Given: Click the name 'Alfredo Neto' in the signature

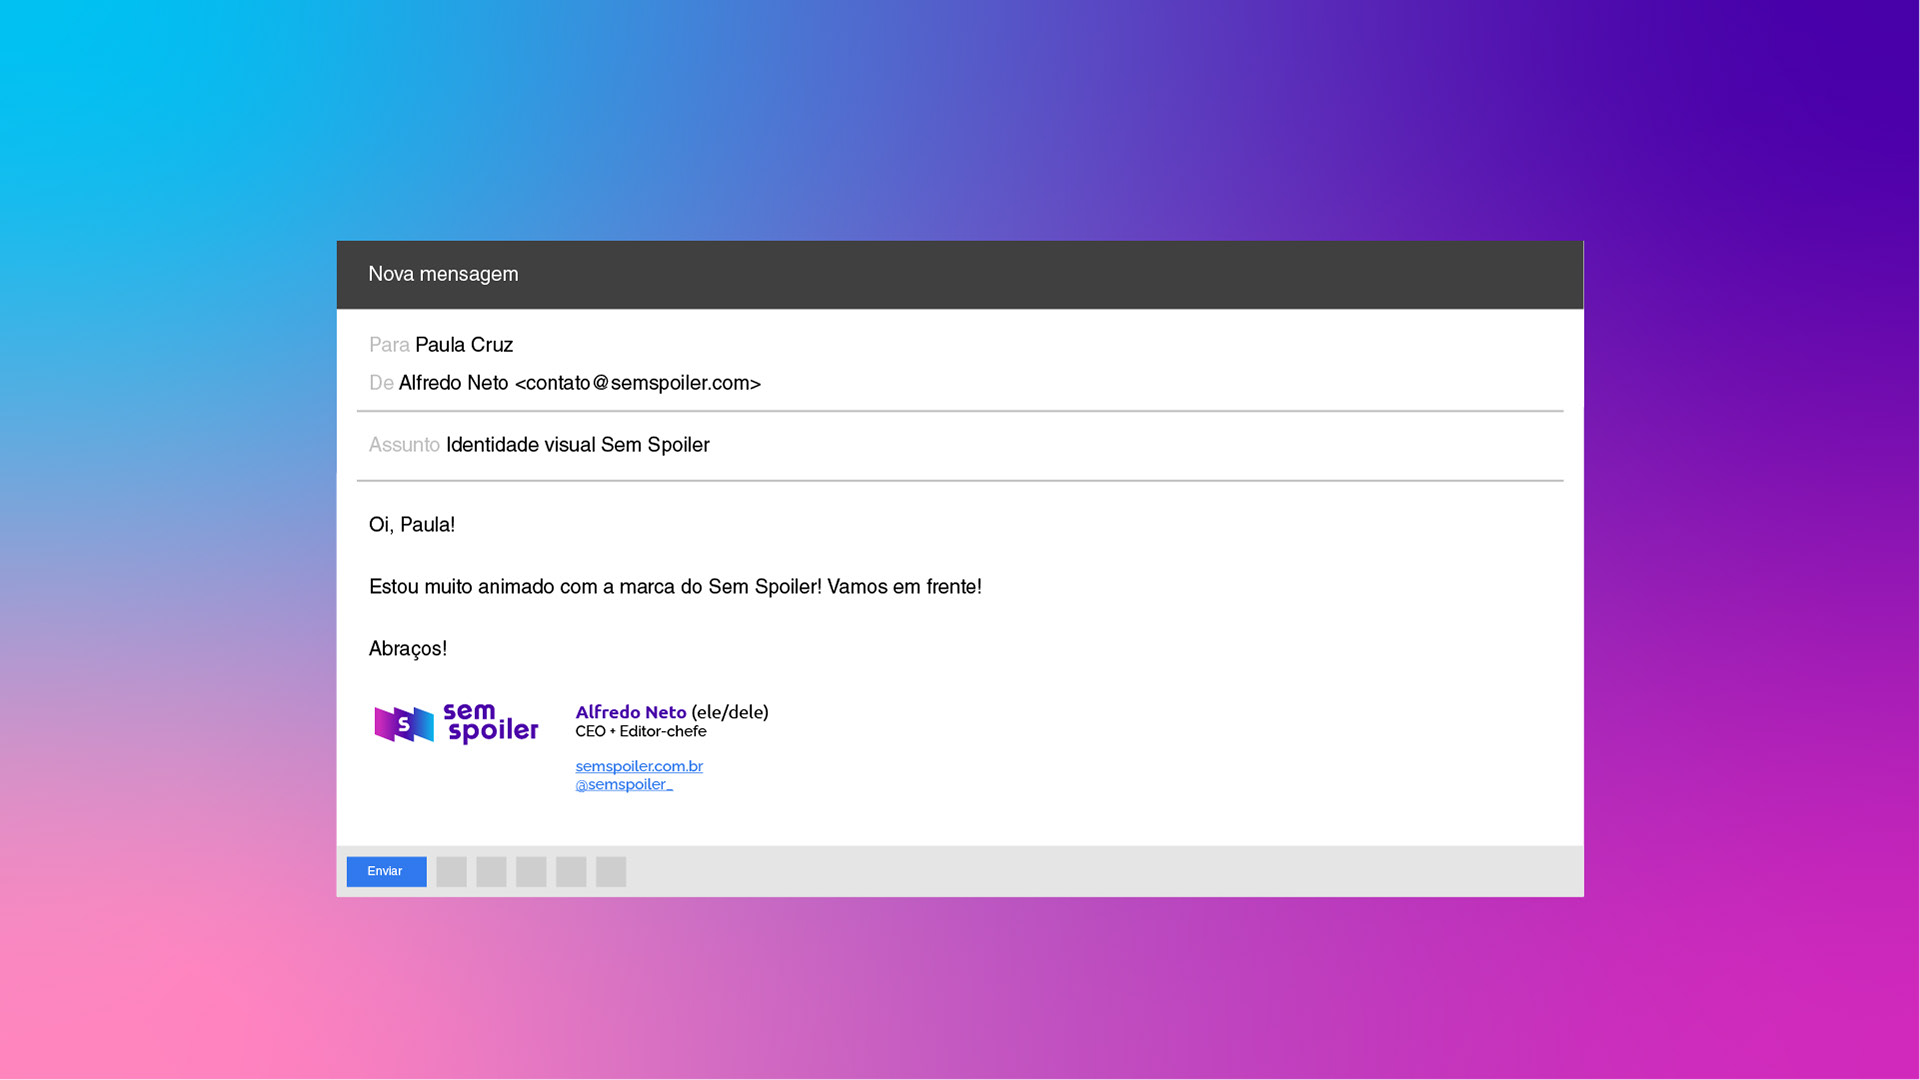Looking at the screenshot, I should pyautogui.click(x=631, y=712).
